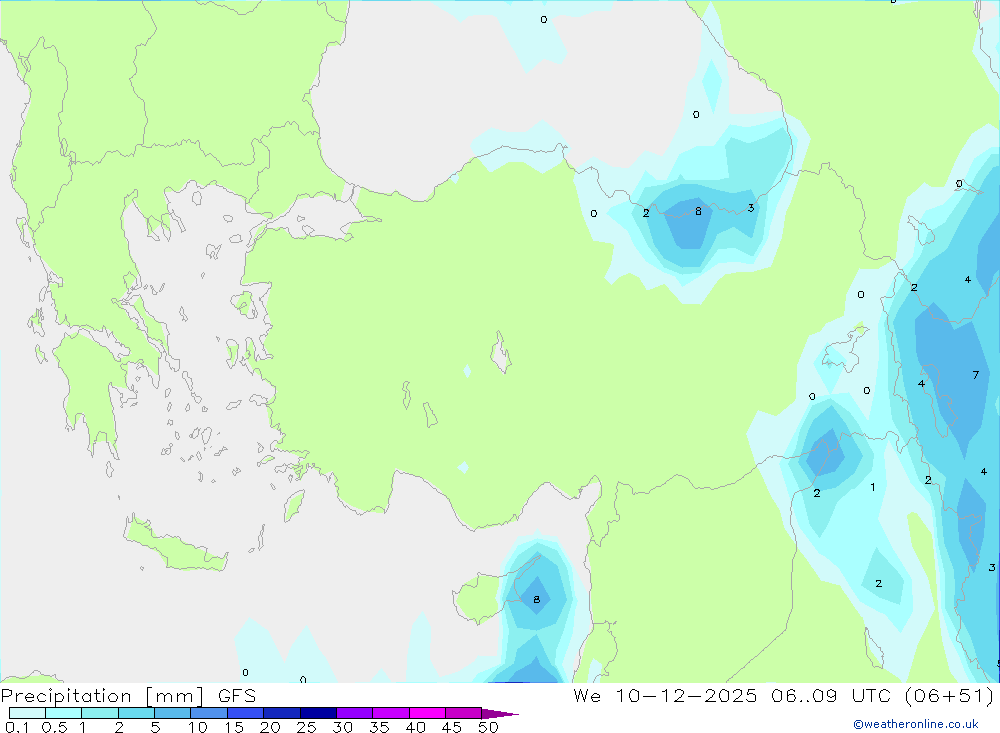Click the lone '1' precipitation value on map
The image size is (1000, 733).
tap(872, 487)
